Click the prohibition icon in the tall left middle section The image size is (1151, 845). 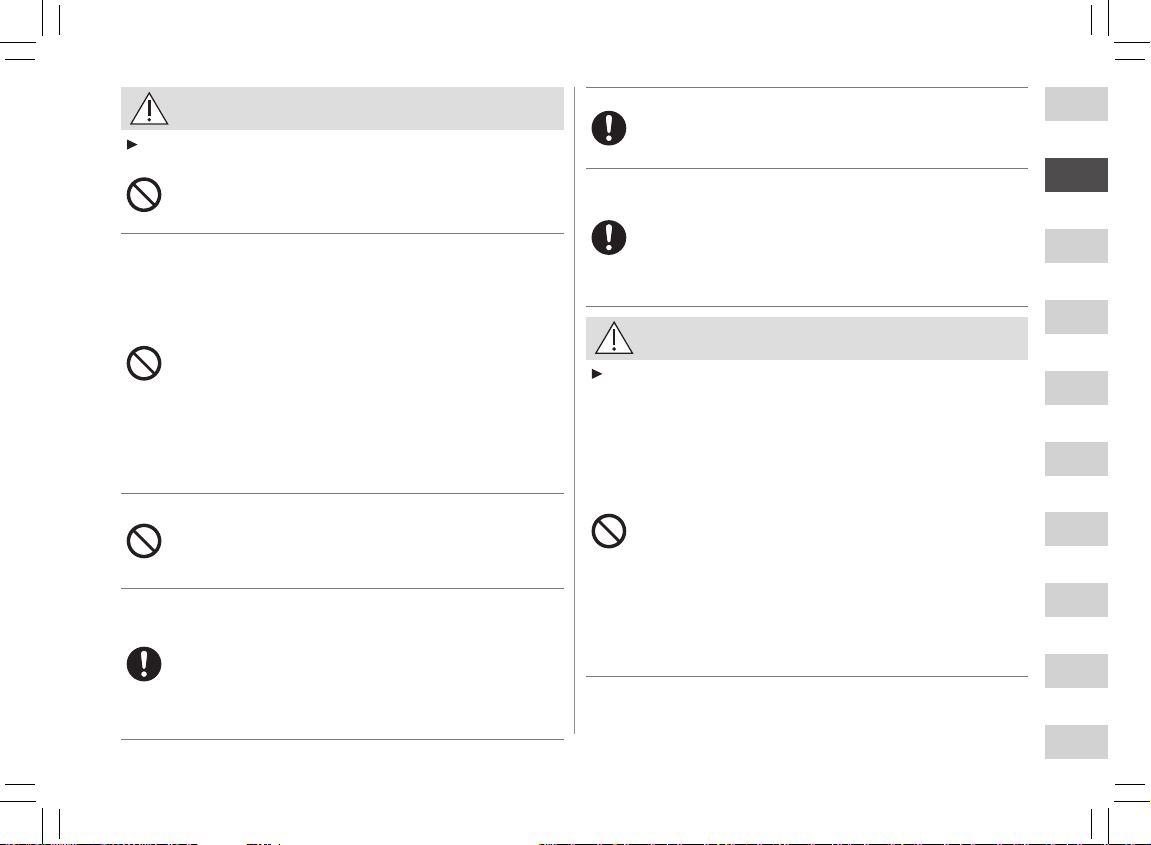point(144,363)
